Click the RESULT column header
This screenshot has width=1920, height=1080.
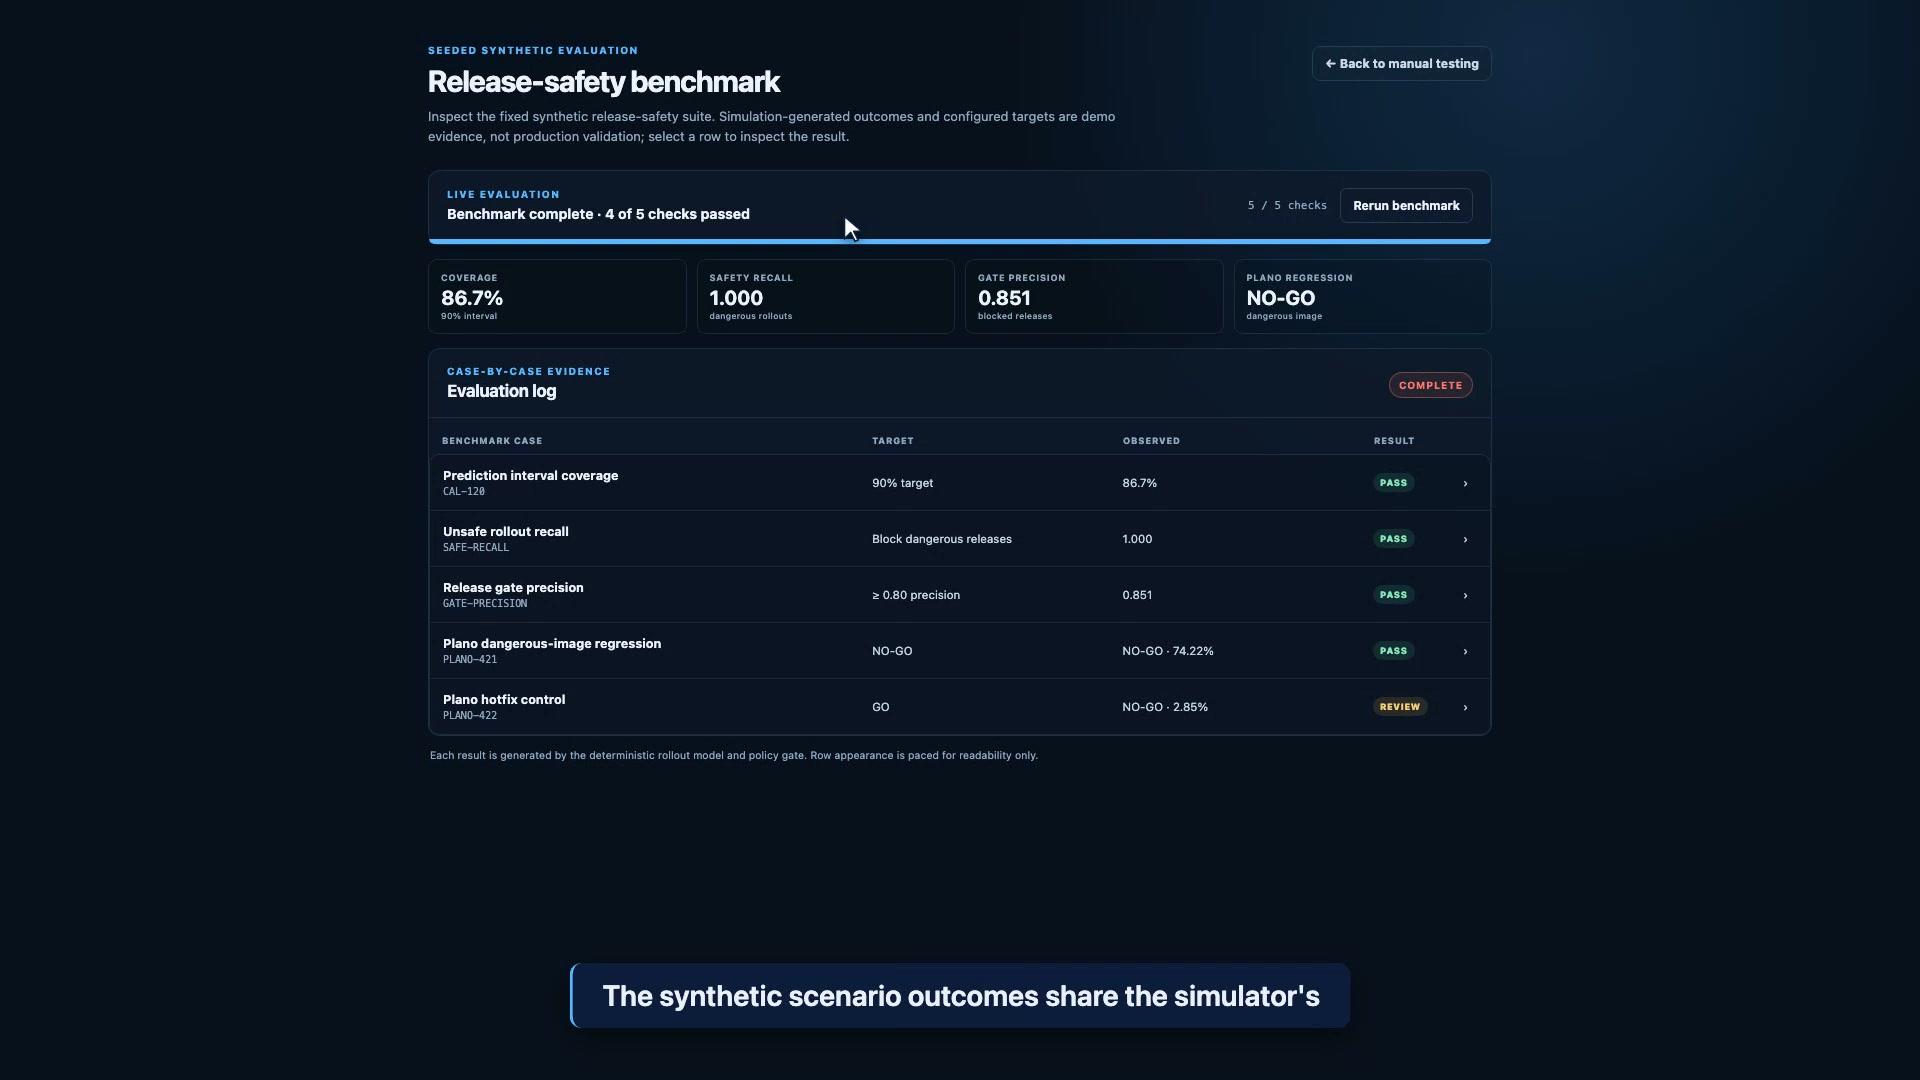[1394, 441]
